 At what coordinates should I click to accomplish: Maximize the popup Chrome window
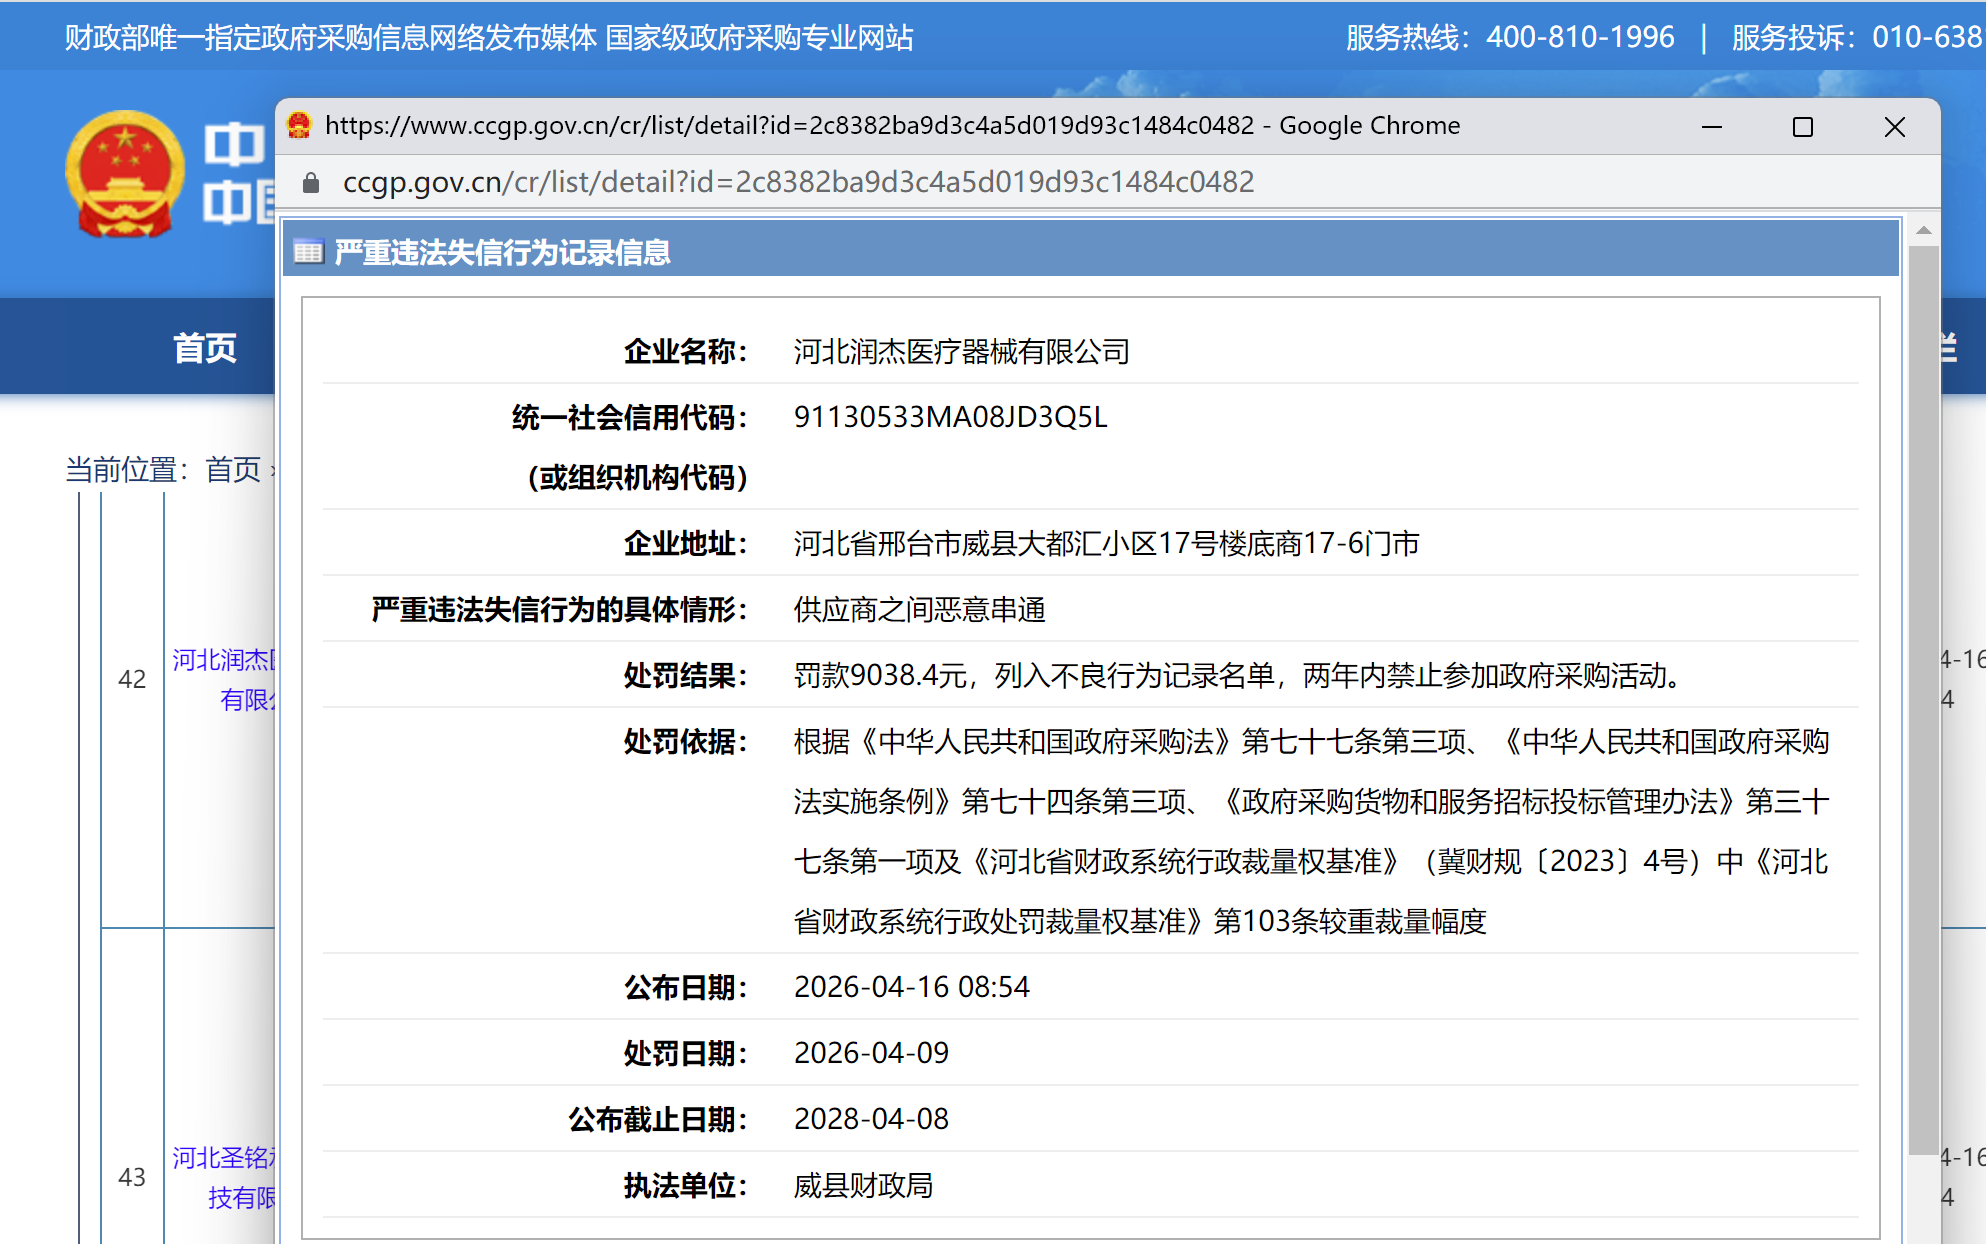click(1802, 127)
